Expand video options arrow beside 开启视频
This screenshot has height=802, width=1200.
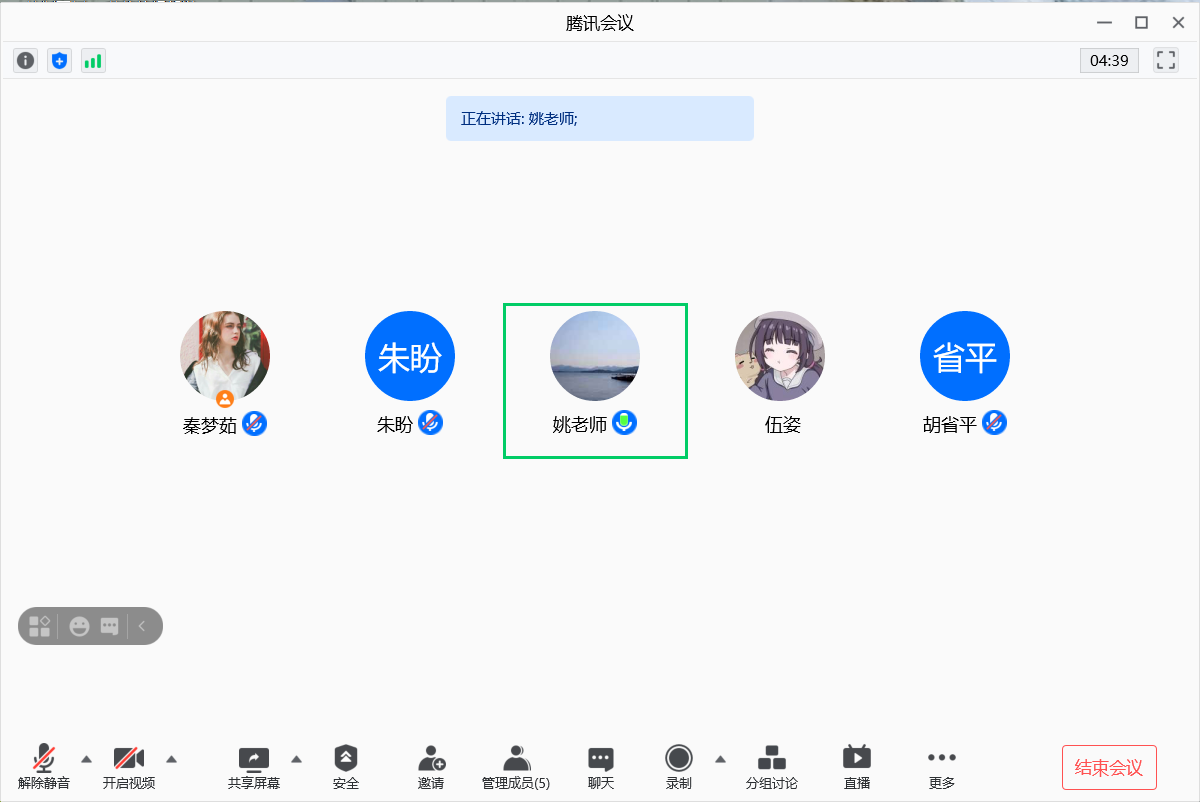(171, 758)
